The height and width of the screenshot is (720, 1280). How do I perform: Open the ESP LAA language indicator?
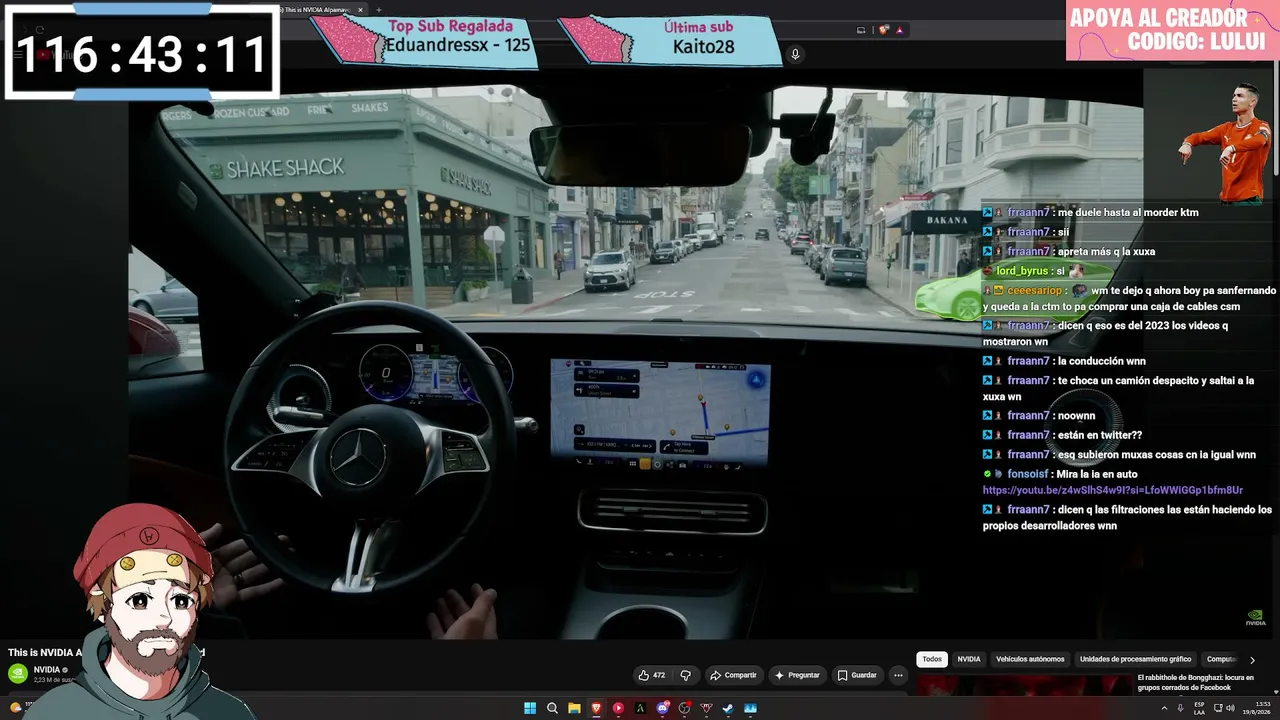coord(1200,708)
